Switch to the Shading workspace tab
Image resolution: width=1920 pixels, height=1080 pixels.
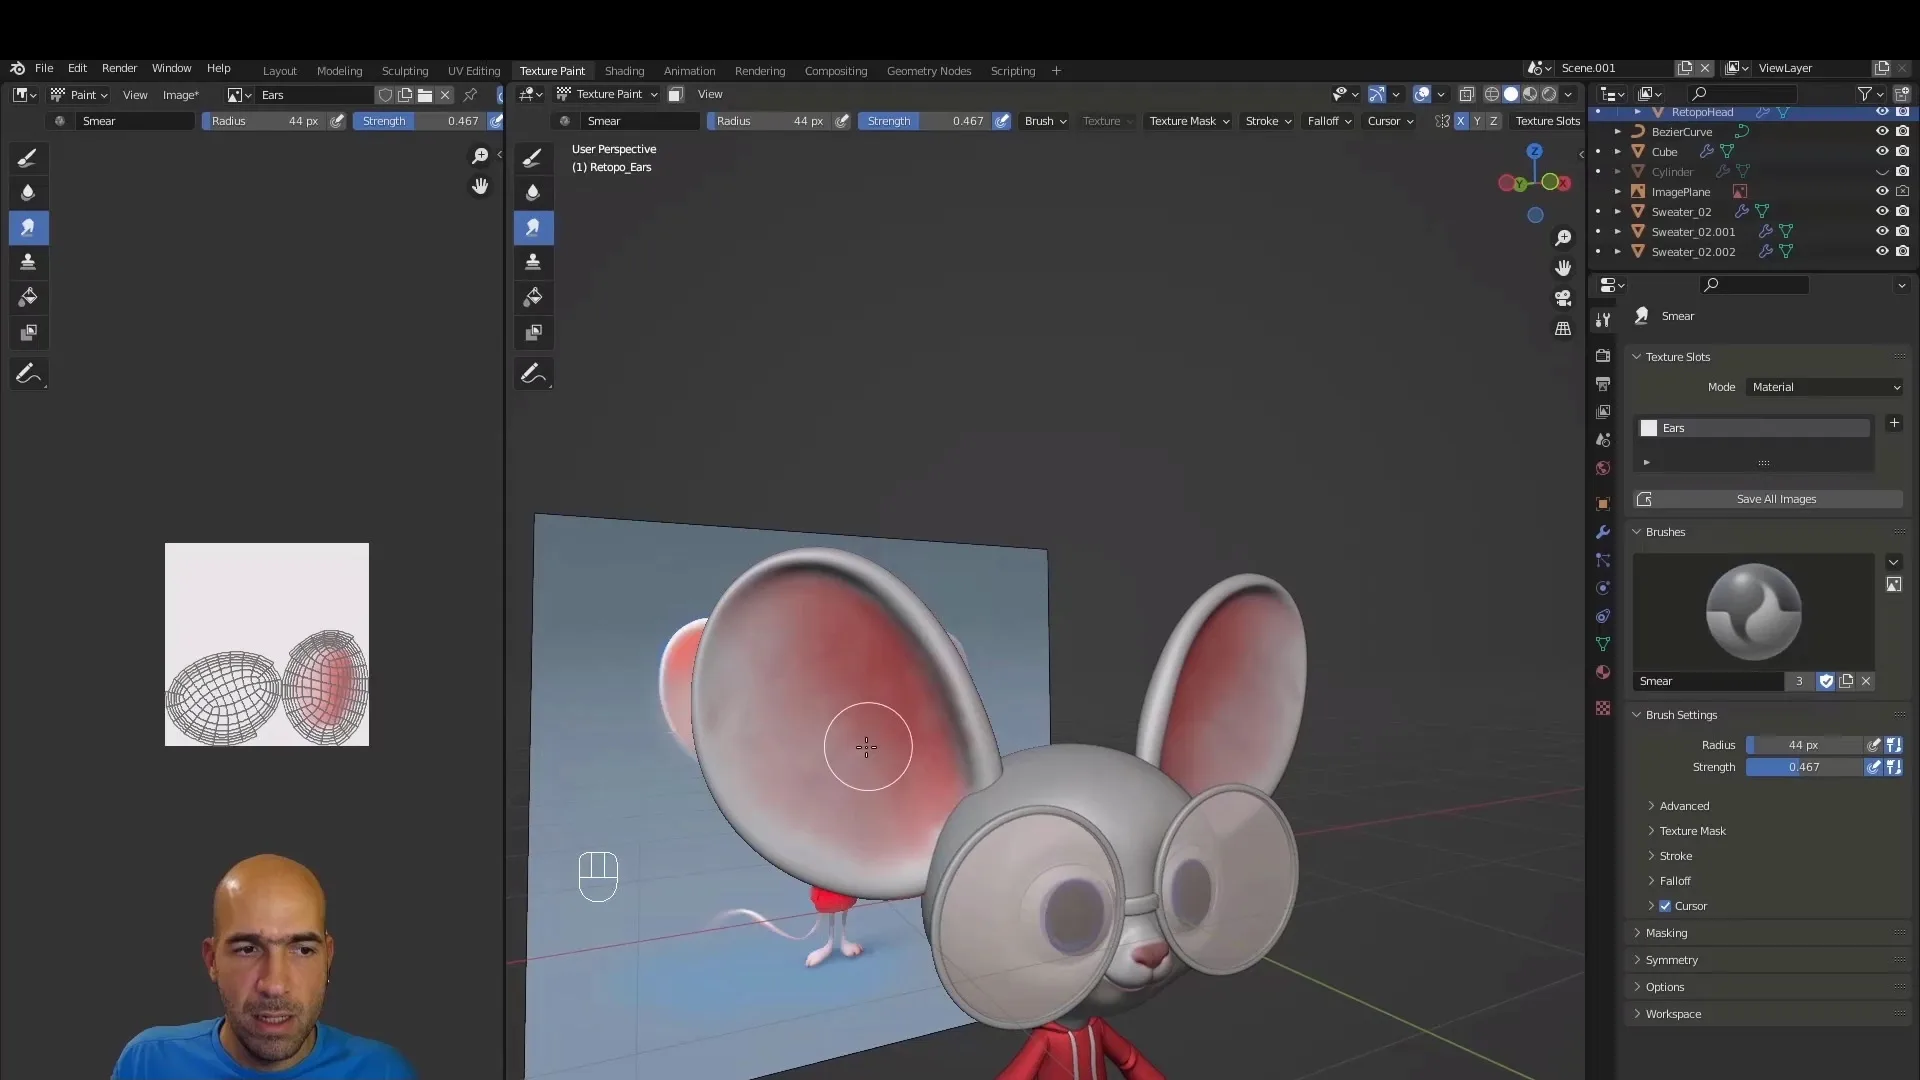click(624, 70)
